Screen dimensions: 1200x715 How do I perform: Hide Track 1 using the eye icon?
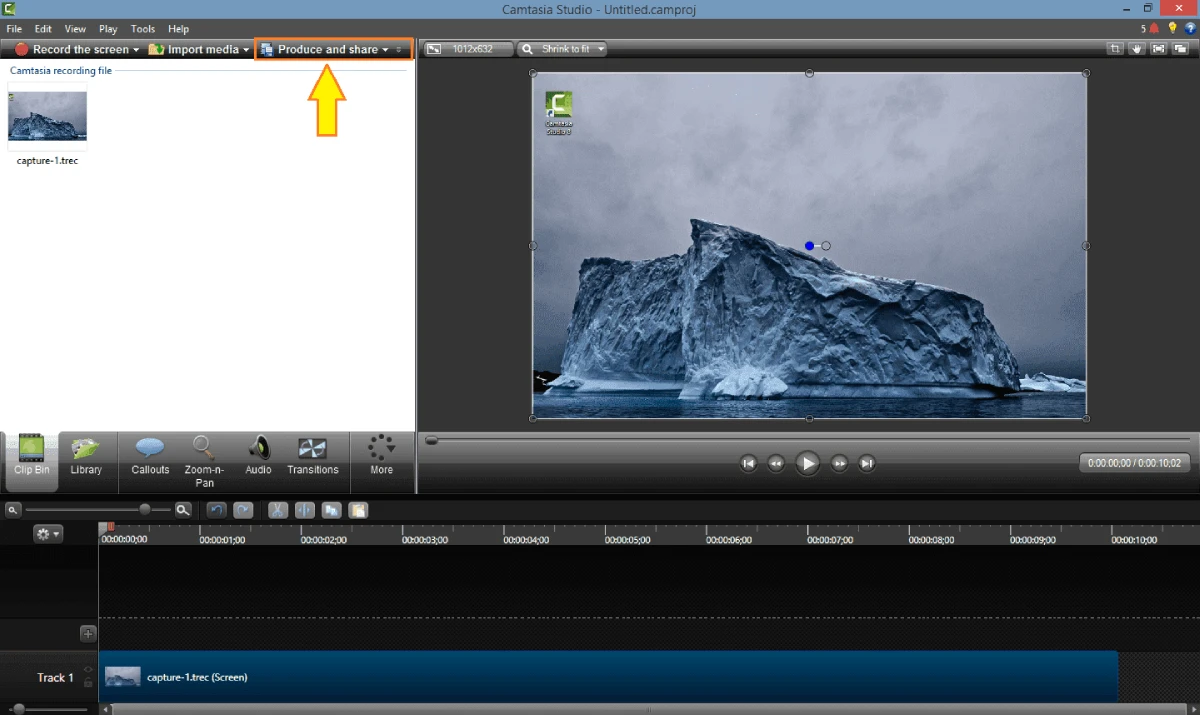pos(88,670)
